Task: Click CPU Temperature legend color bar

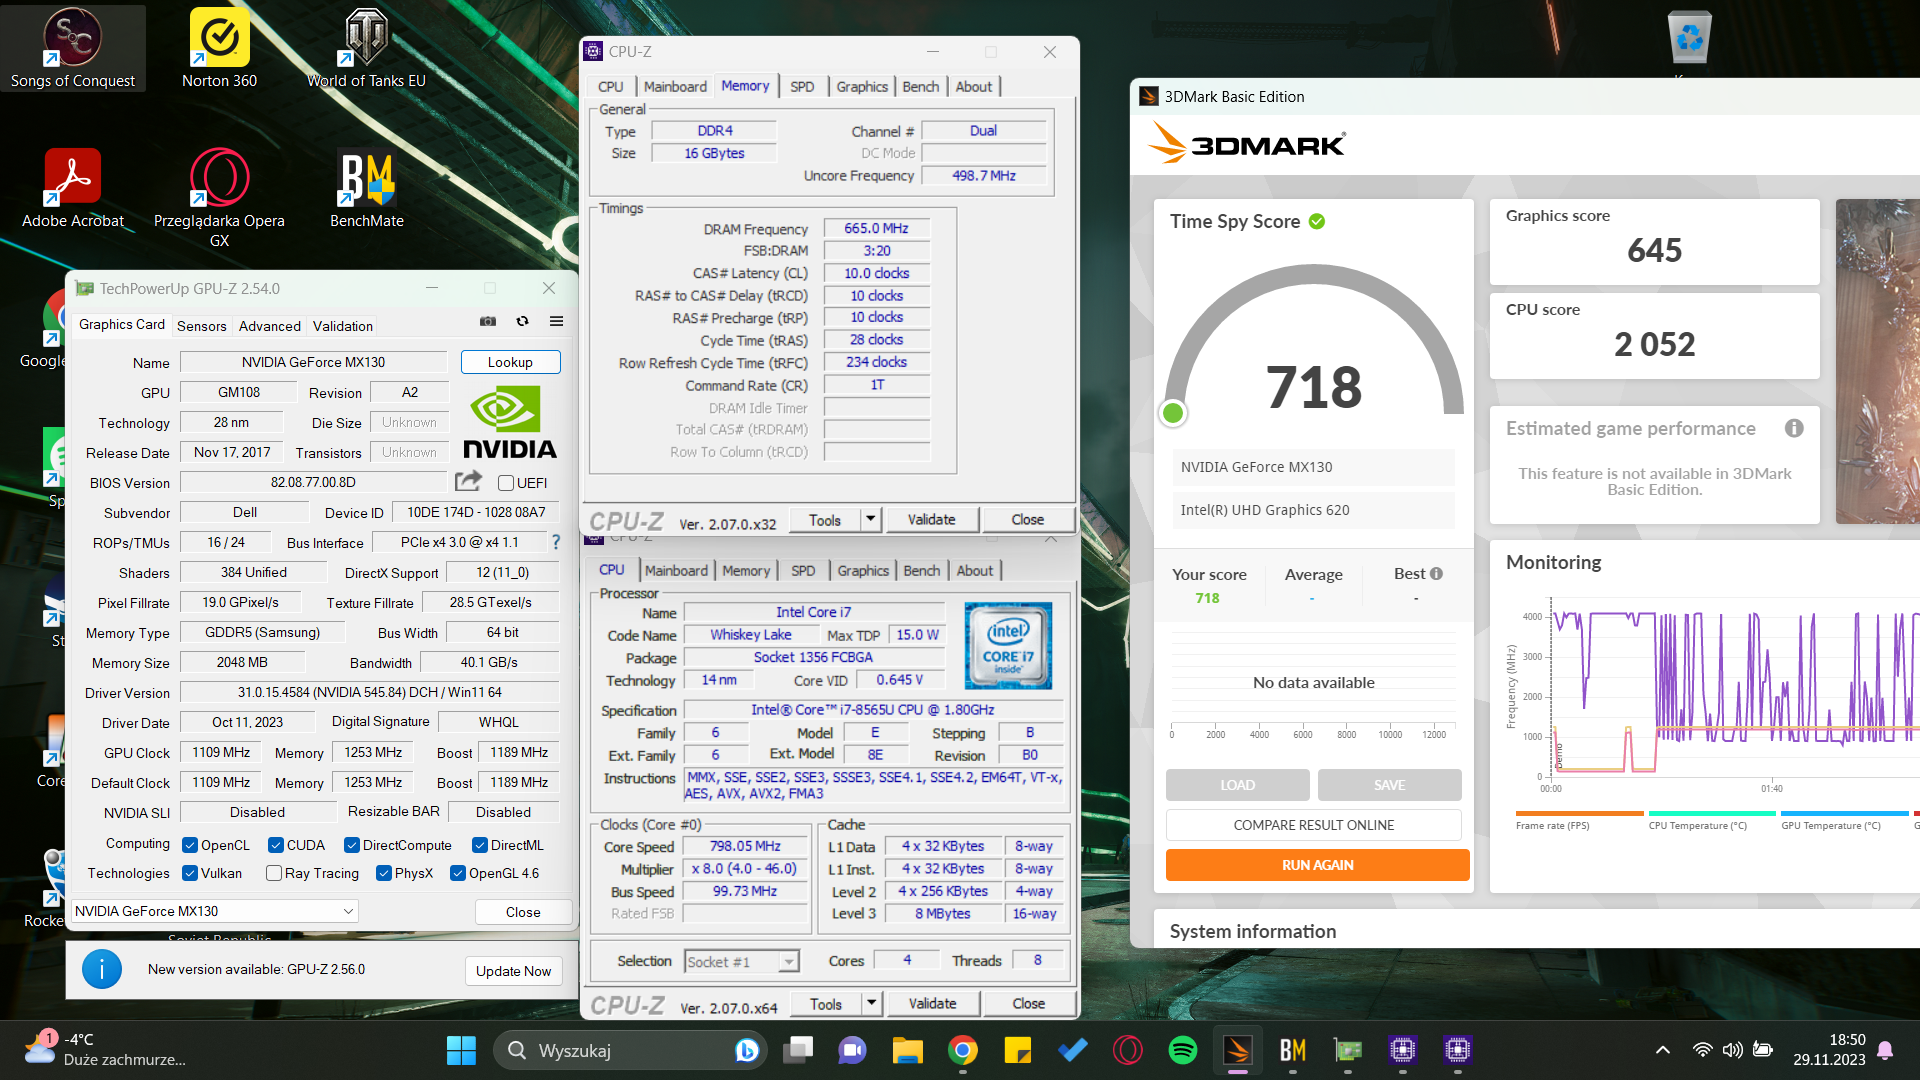Action: [1712, 813]
